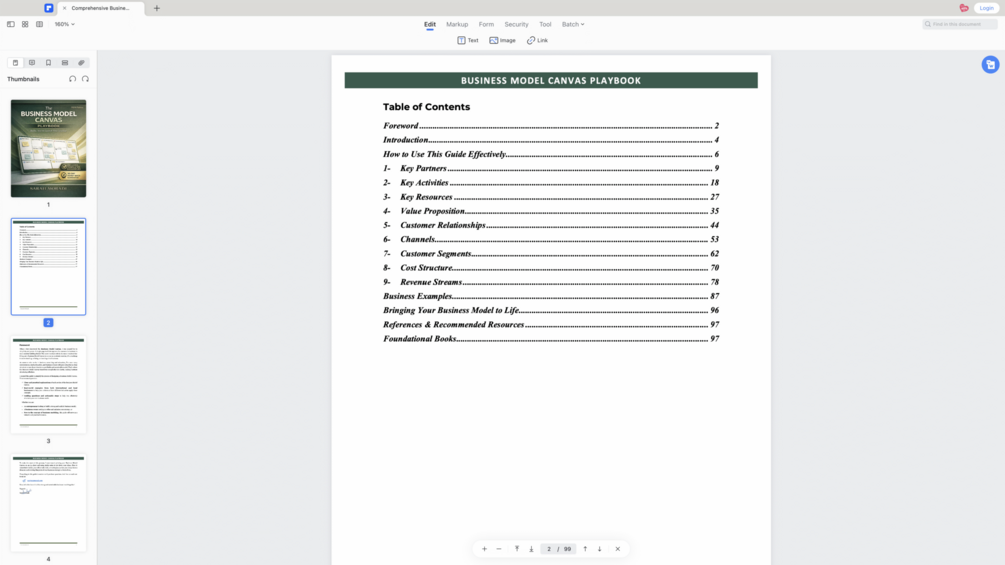
Task: Open the Form tab
Action: coord(486,24)
